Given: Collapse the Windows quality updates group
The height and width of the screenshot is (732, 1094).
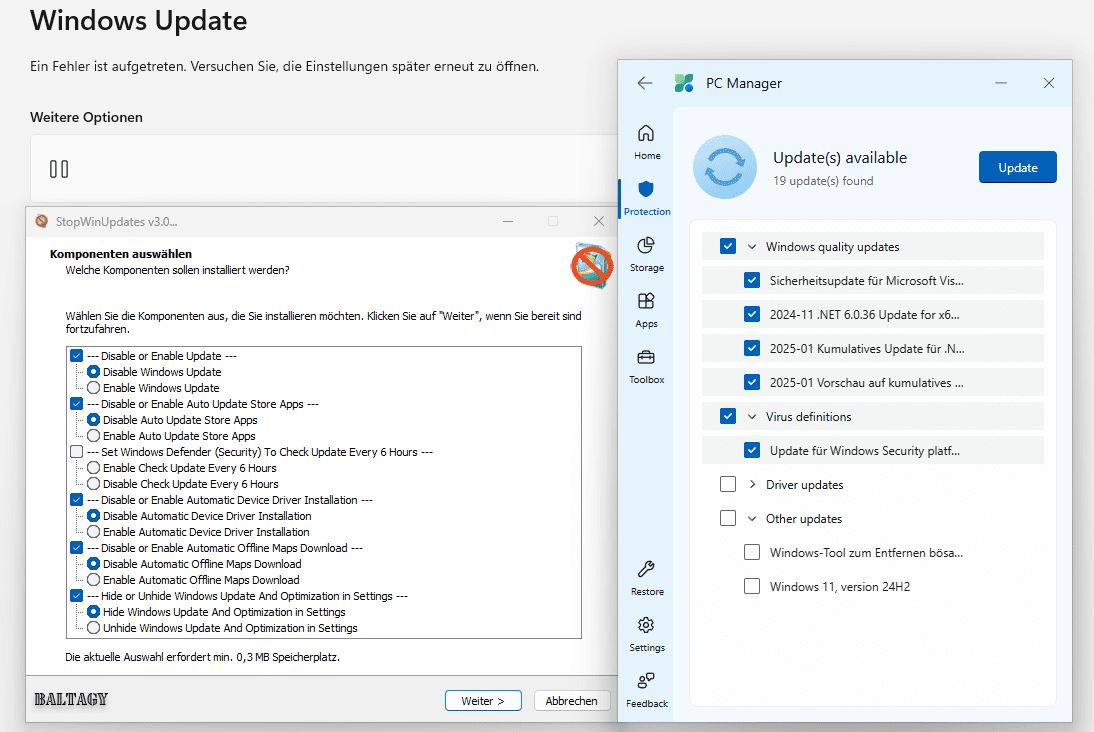Looking at the screenshot, I should point(752,247).
